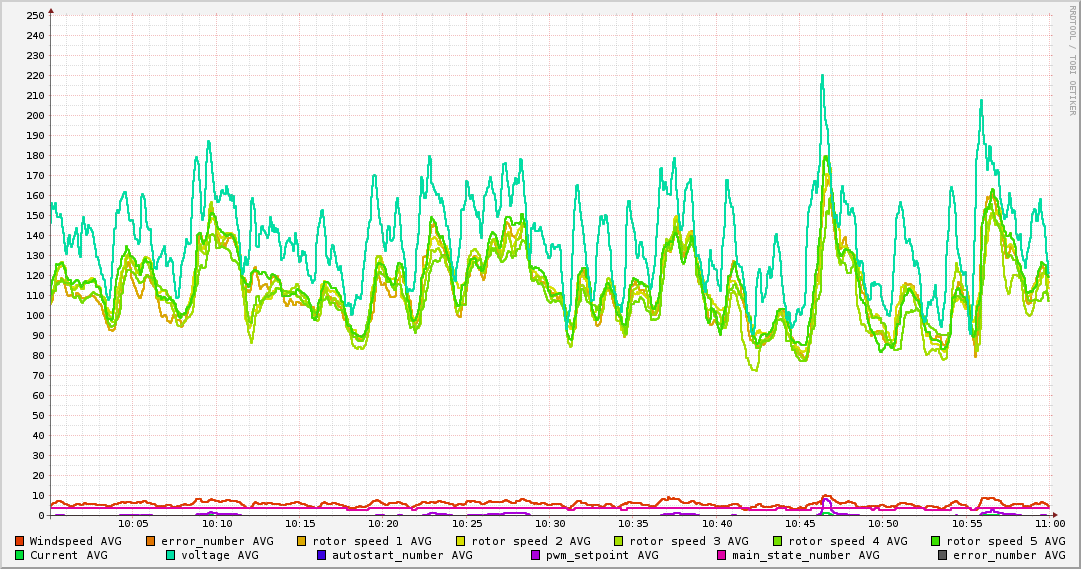Click the 10:30 time axis label
This screenshot has height=569, width=1081.
(x=550, y=523)
